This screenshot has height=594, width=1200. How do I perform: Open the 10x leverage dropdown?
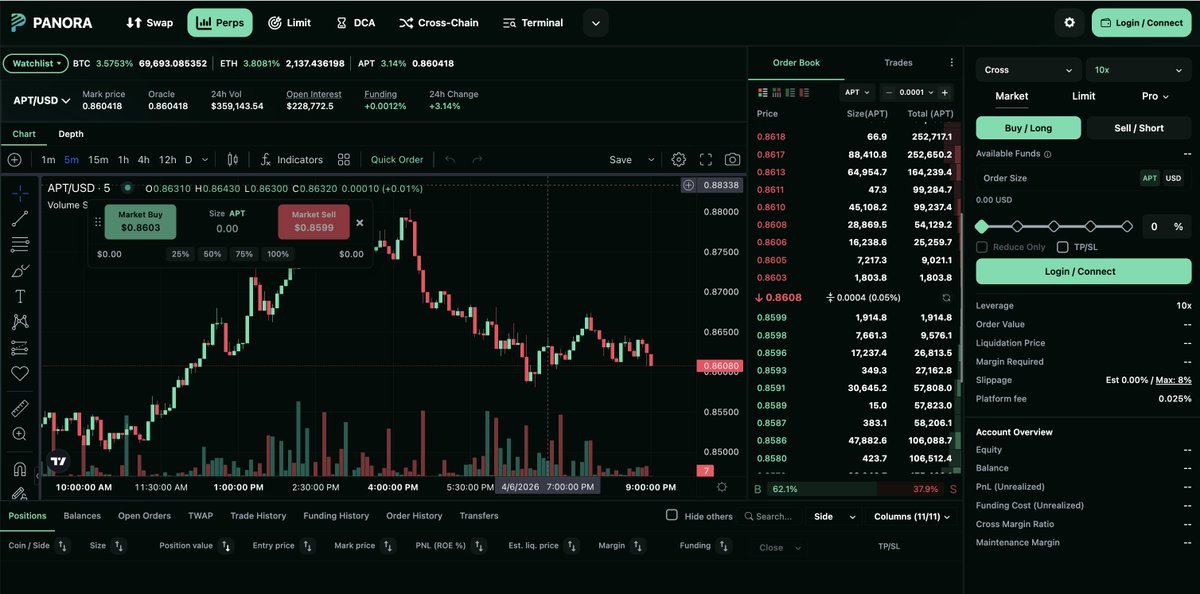[1138, 70]
